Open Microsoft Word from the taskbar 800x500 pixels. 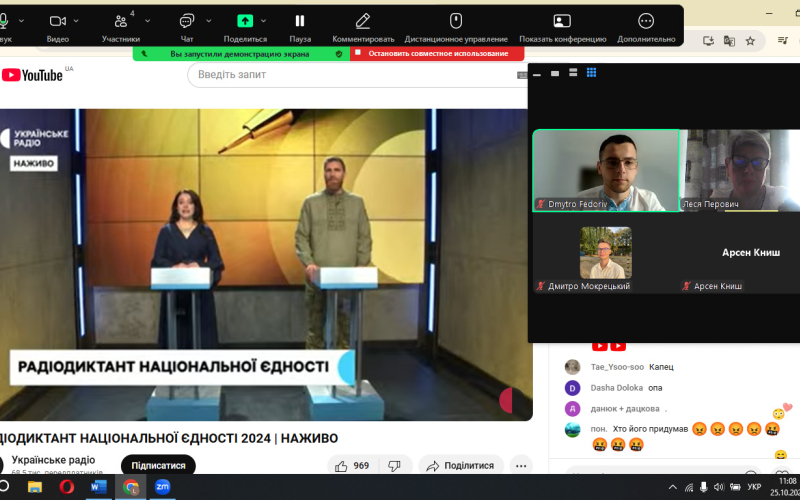pos(98,487)
